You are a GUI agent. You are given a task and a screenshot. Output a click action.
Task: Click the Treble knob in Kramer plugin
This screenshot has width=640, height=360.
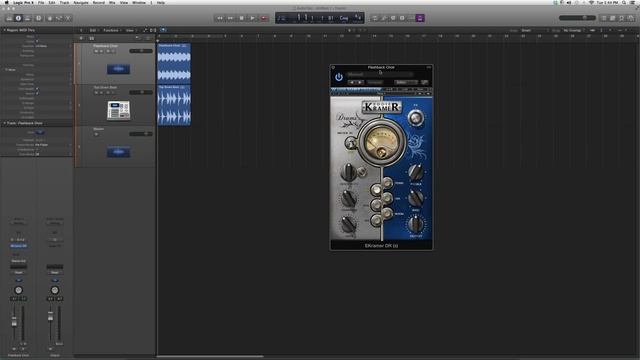click(x=416, y=173)
